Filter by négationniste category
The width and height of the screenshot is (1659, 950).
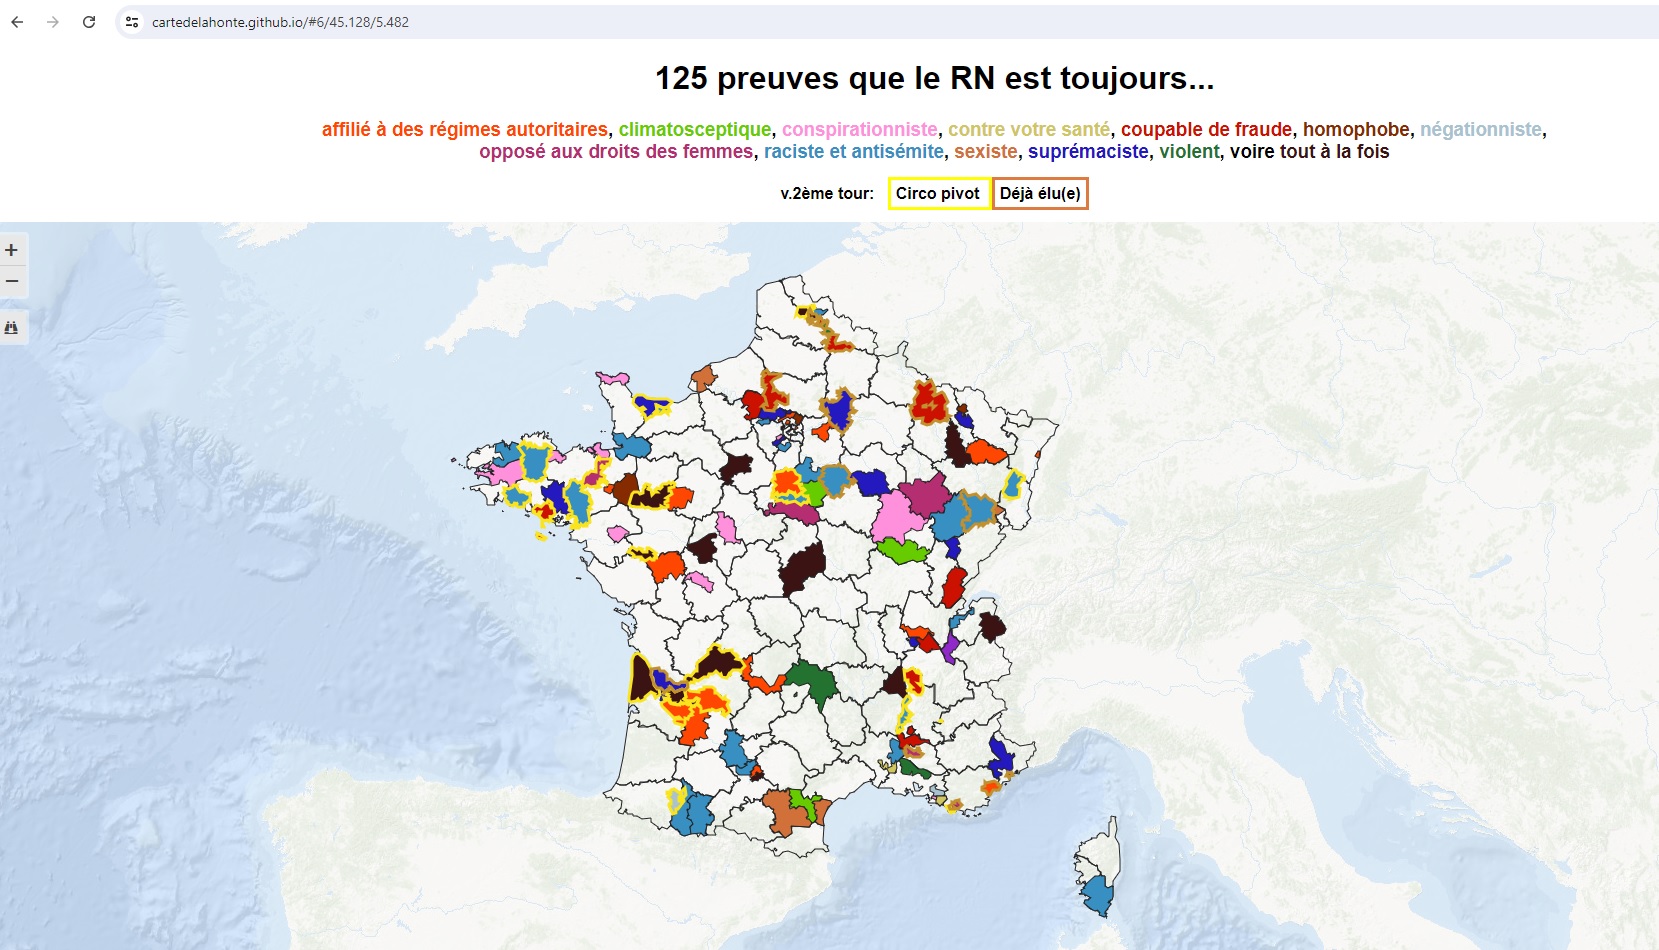point(1481,129)
